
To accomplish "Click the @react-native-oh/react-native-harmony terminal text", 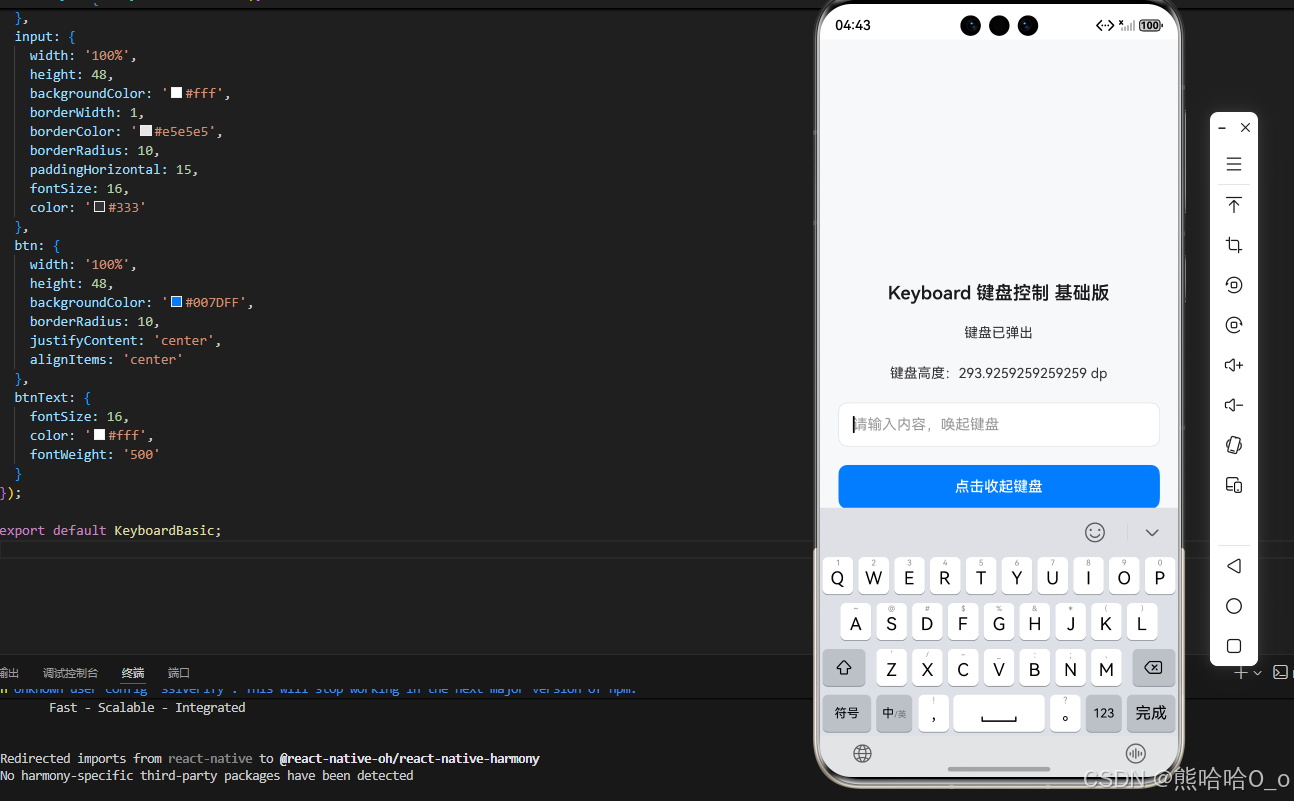I will (408, 758).
